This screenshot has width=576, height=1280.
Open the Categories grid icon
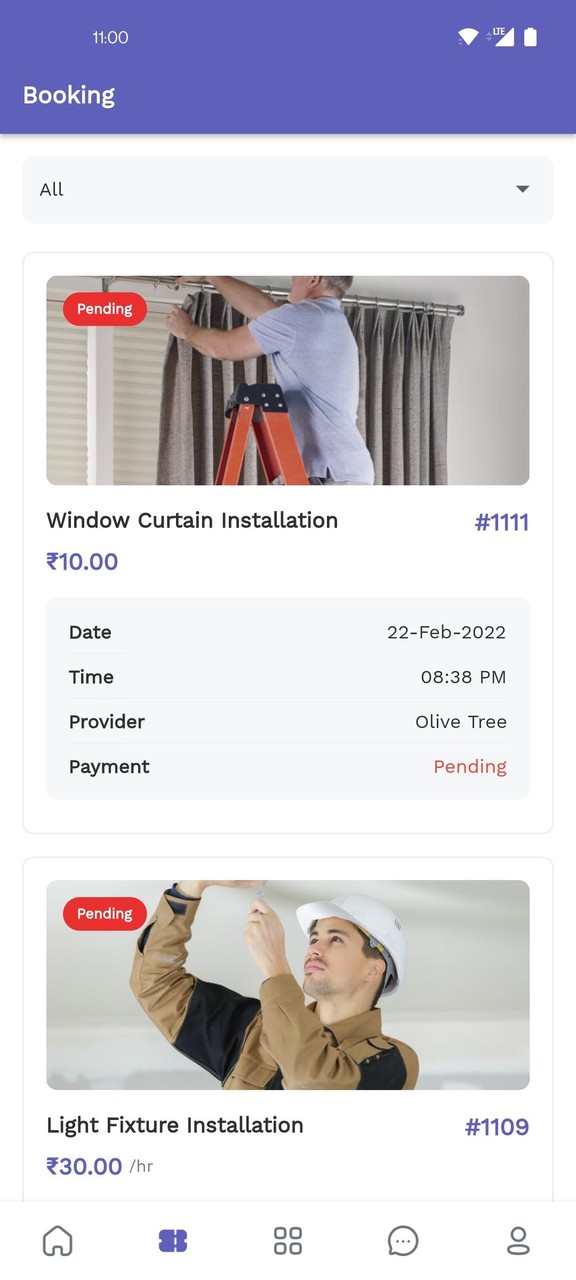click(288, 1241)
